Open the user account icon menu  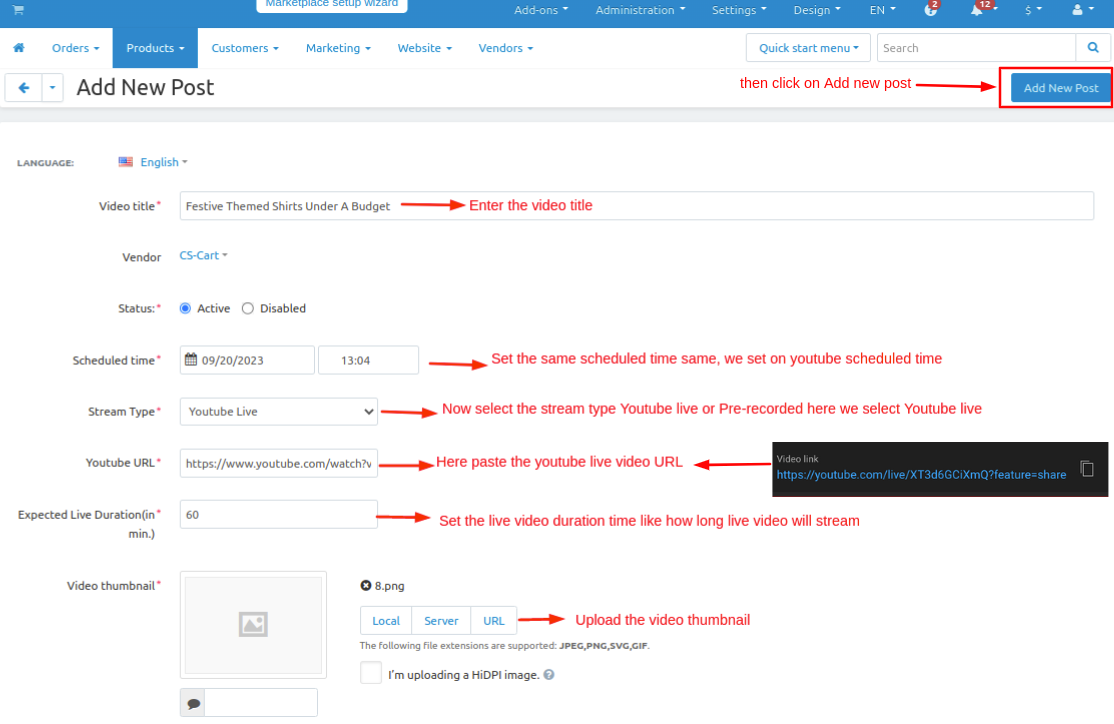point(1077,10)
